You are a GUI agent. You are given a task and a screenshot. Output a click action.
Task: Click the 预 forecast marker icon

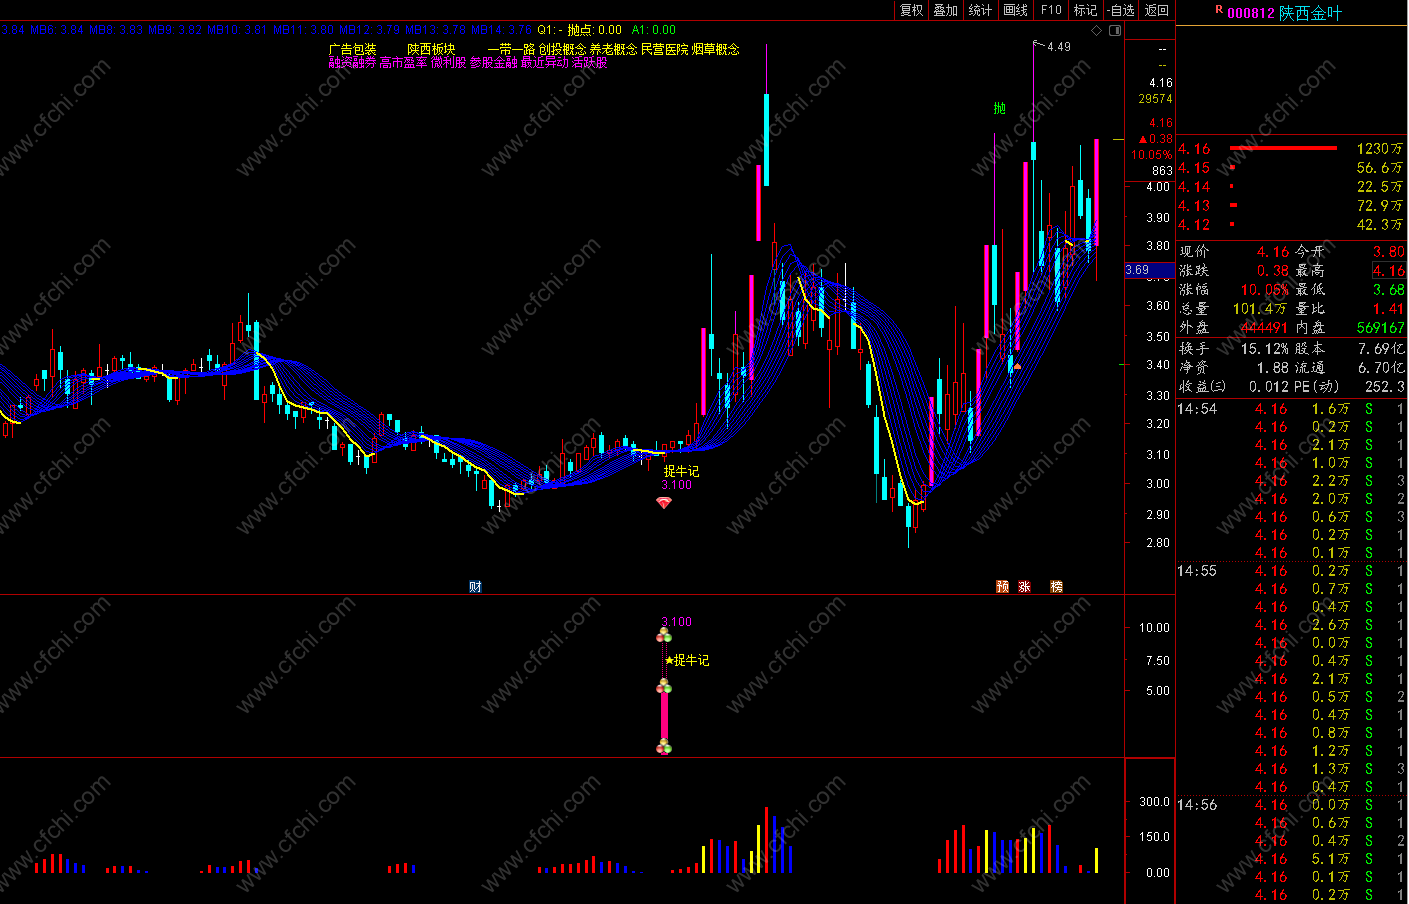click(1002, 587)
